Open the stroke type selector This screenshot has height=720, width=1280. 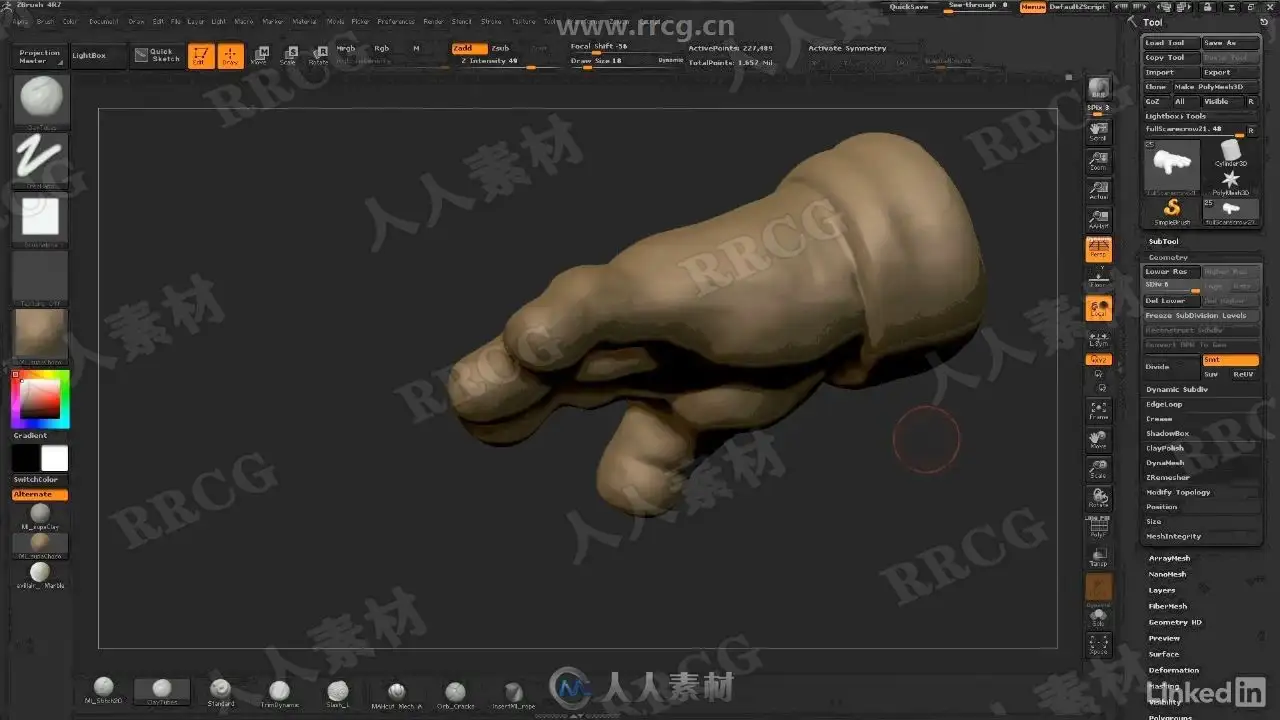[41, 160]
